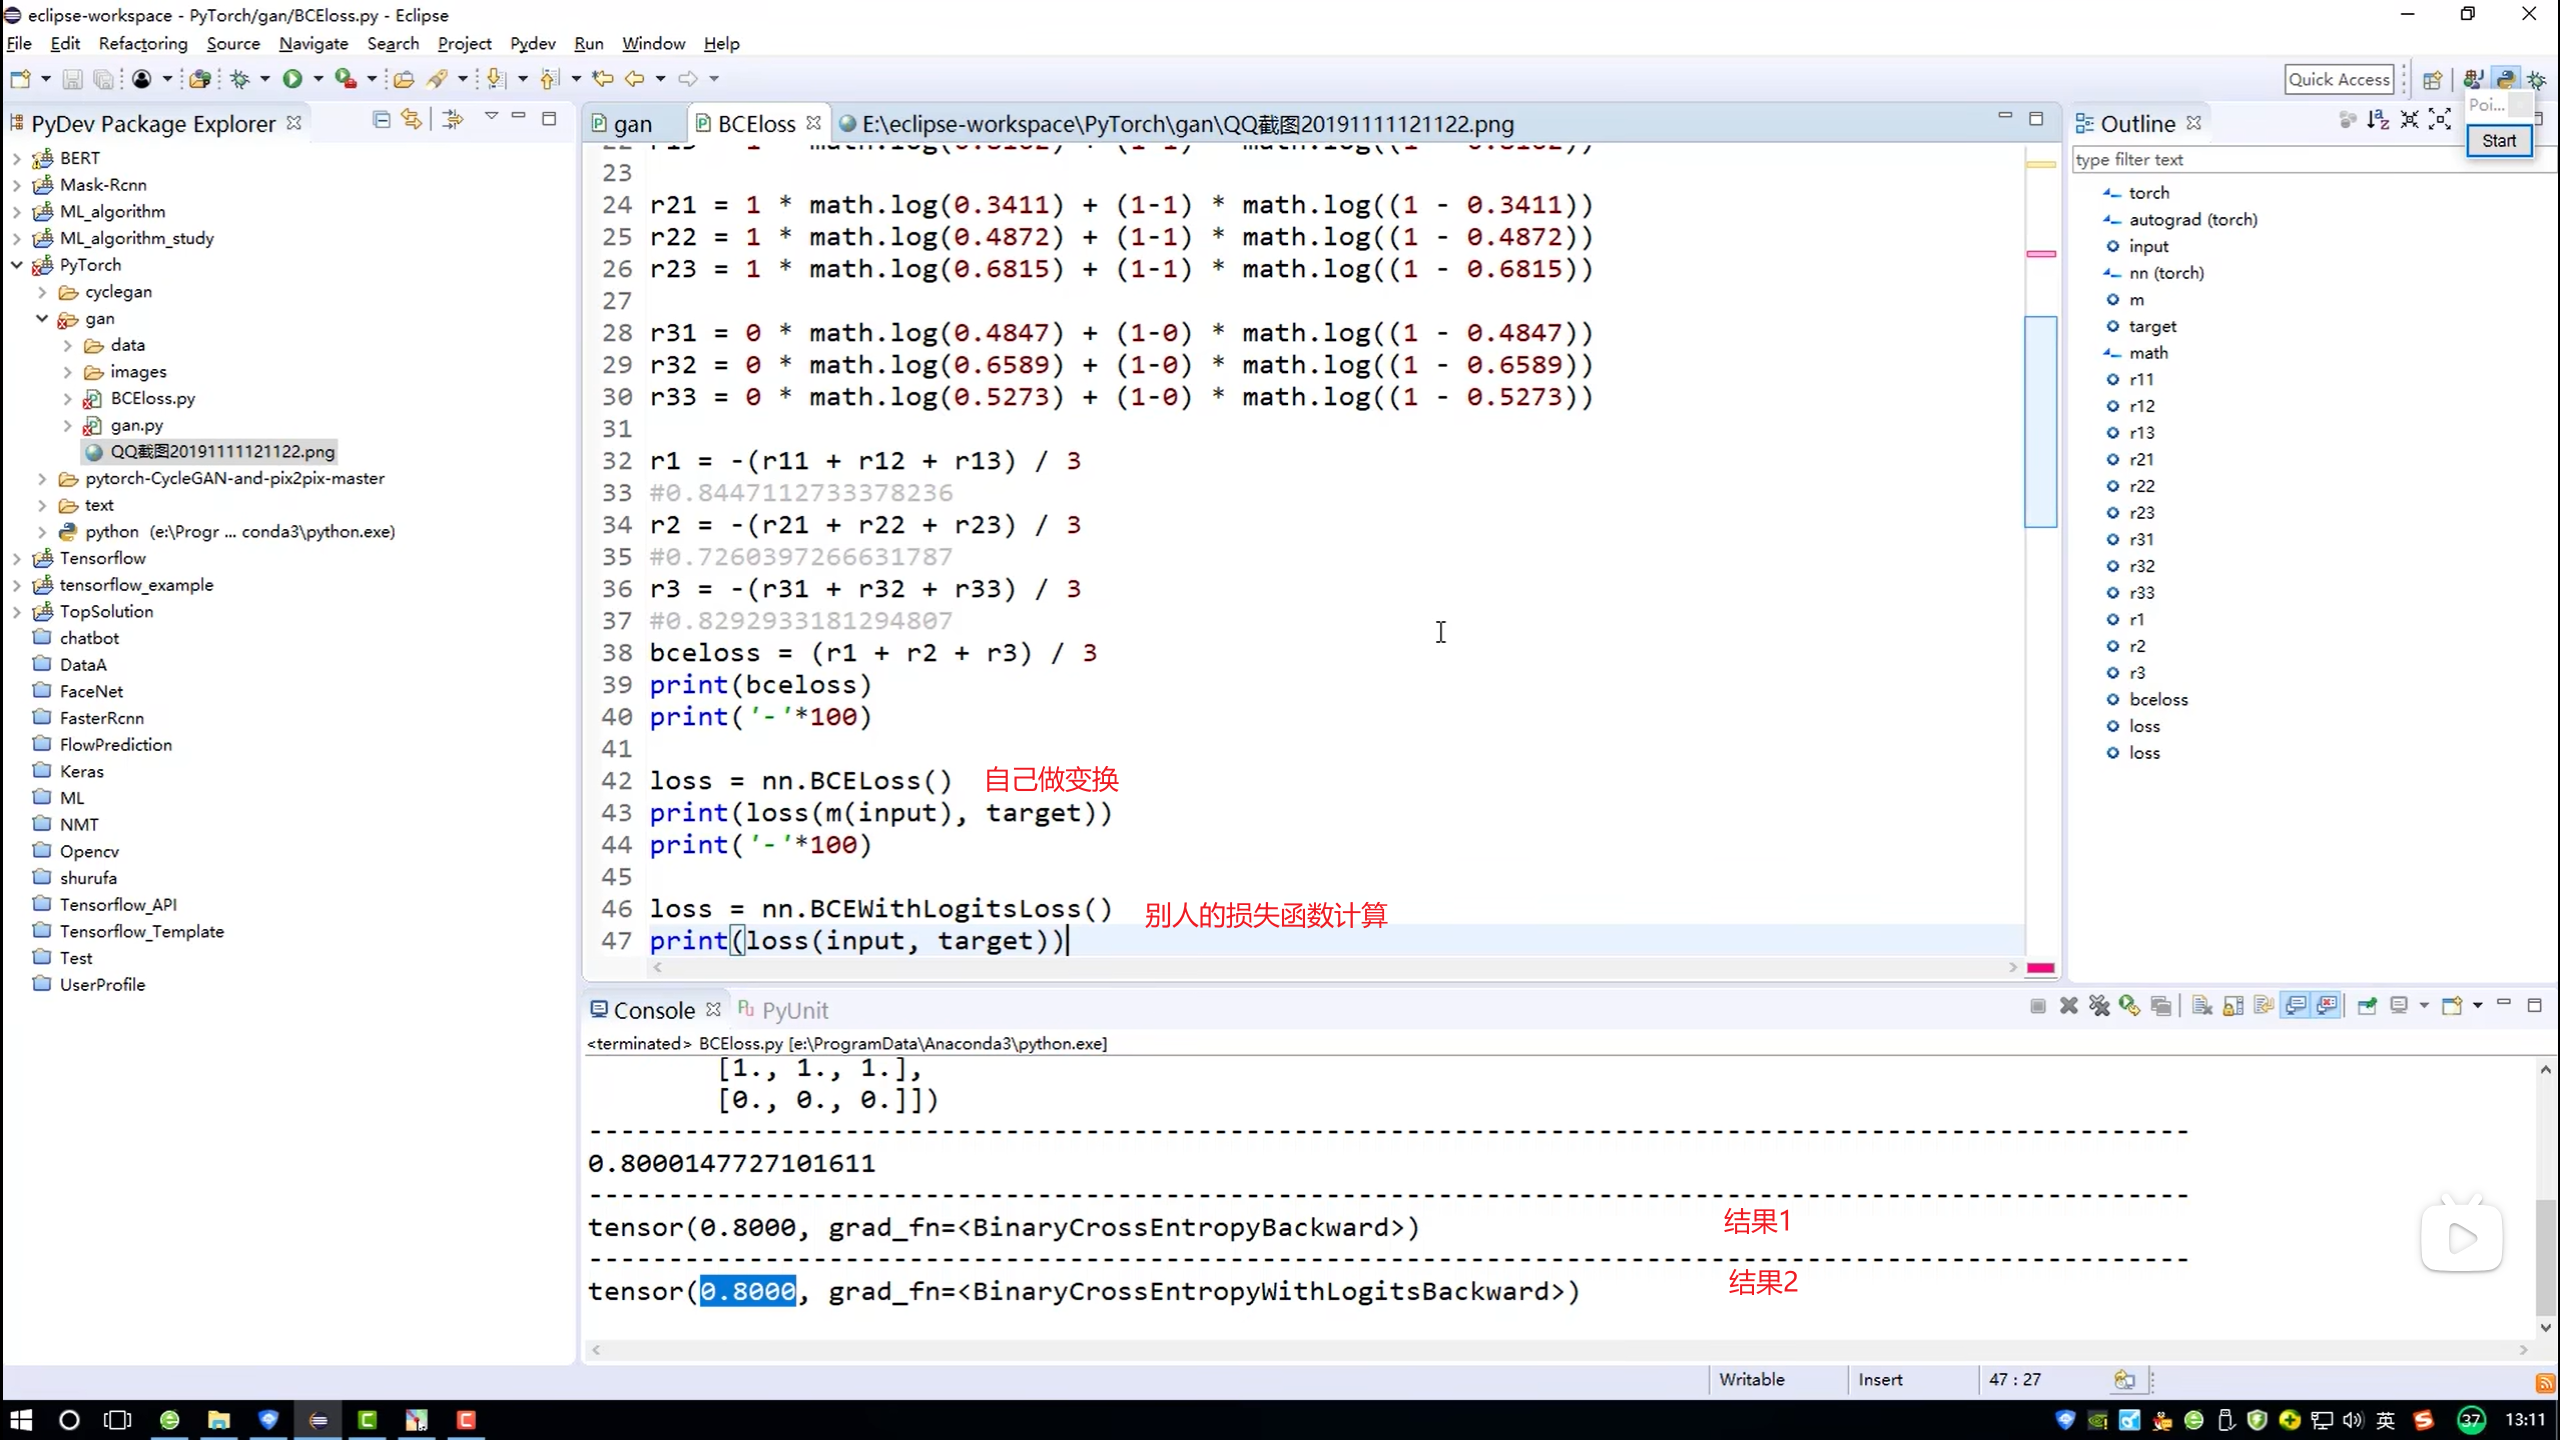The height and width of the screenshot is (1440, 2560).
Task: Switch to the PyUnit tab
Action: pos(783,1010)
